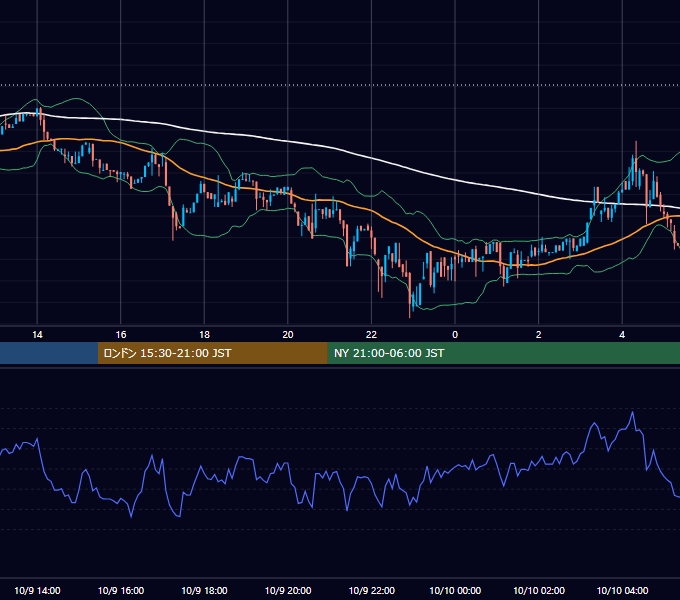Select the 2 hour axis label

538,335
